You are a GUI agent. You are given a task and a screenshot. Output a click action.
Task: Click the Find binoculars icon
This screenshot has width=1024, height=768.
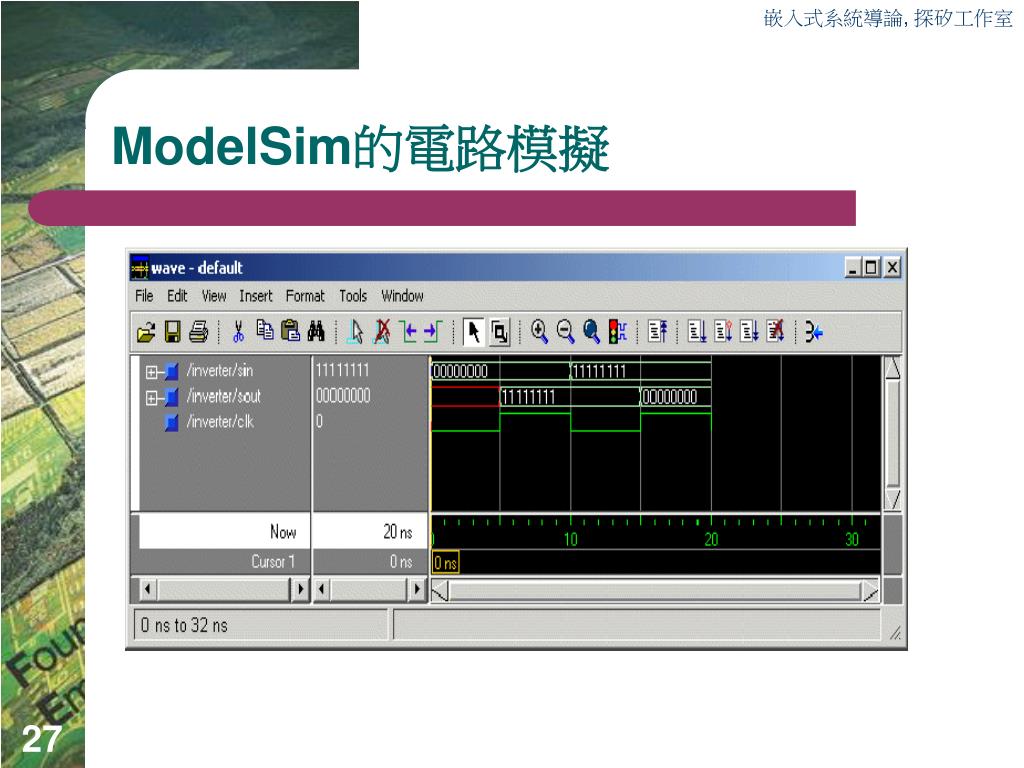[316, 331]
